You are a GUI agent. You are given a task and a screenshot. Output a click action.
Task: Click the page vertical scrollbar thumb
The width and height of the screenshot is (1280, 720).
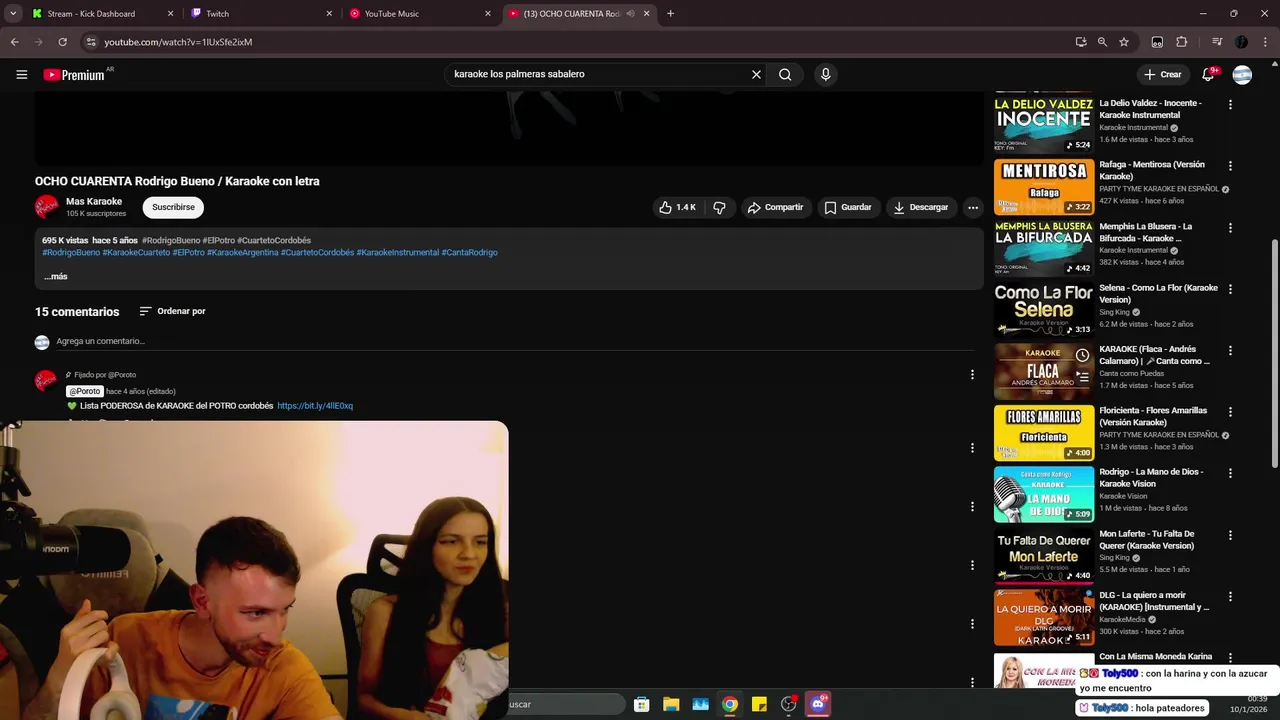(1274, 353)
